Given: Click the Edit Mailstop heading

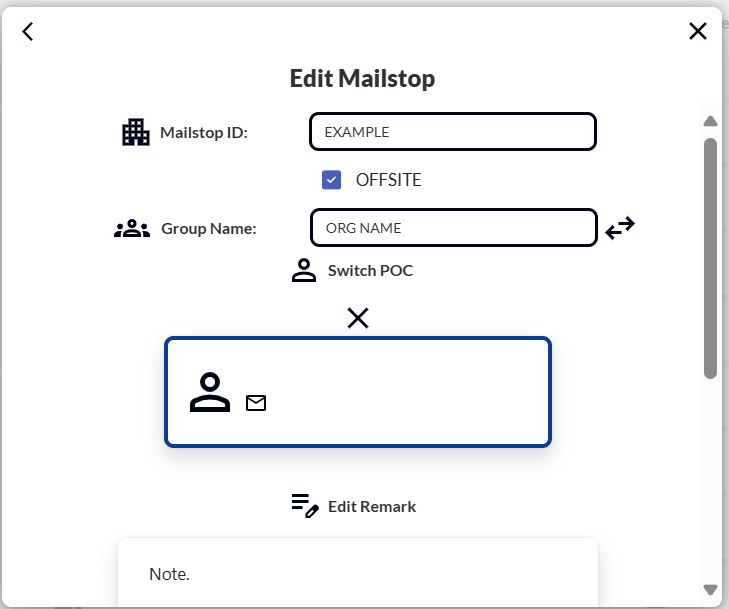Looking at the screenshot, I should pos(362,78).
